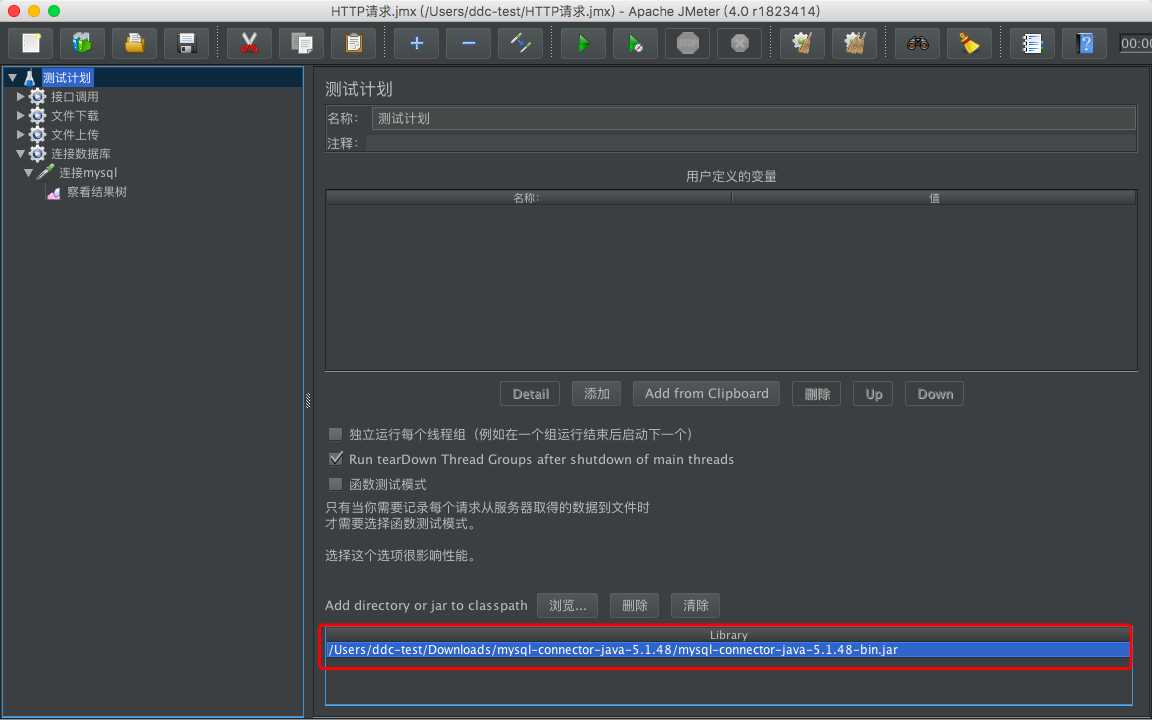
Task: Click the Cut scissors icon
Action: tap(249, 43)
